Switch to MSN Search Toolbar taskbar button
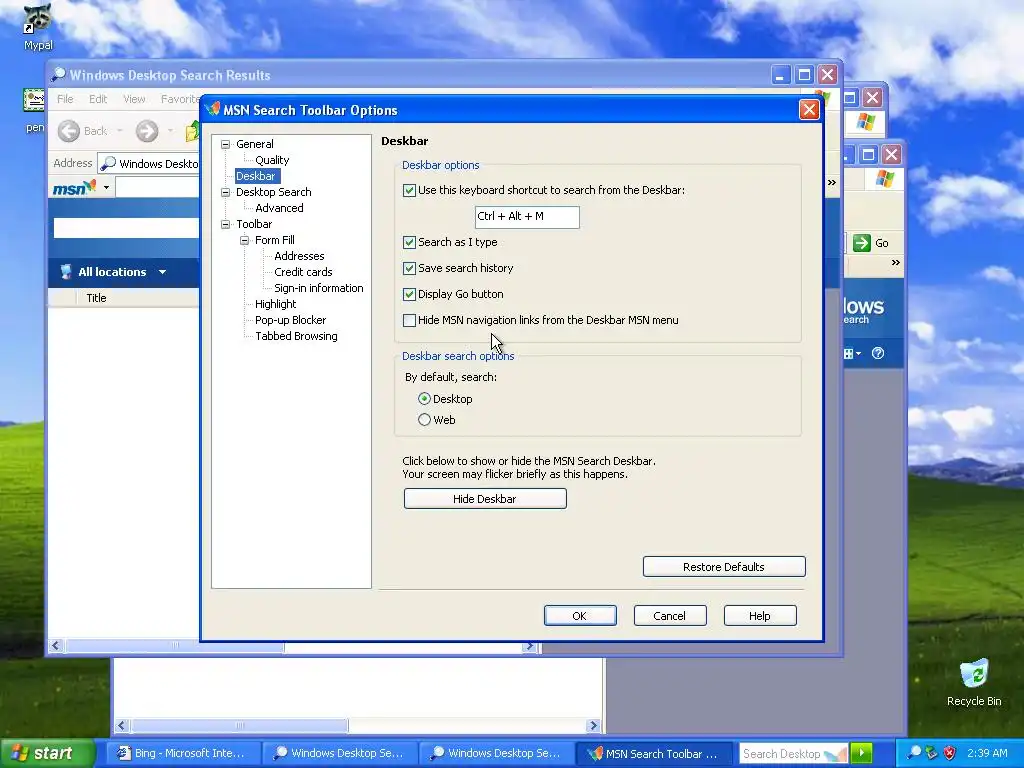The width and height of the screenshot is (1024, 768). coord(656,754)
